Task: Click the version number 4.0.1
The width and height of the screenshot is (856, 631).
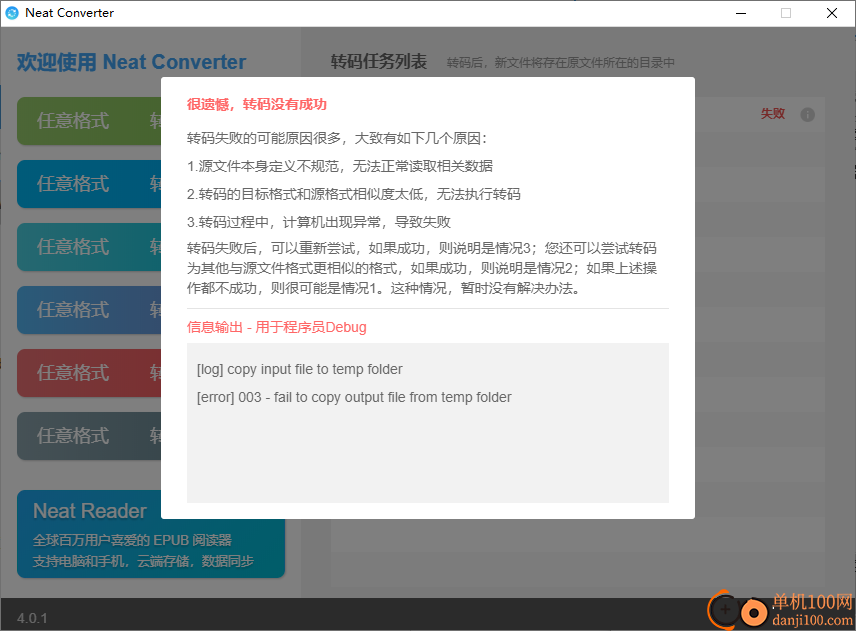Action: click(32, 618)
